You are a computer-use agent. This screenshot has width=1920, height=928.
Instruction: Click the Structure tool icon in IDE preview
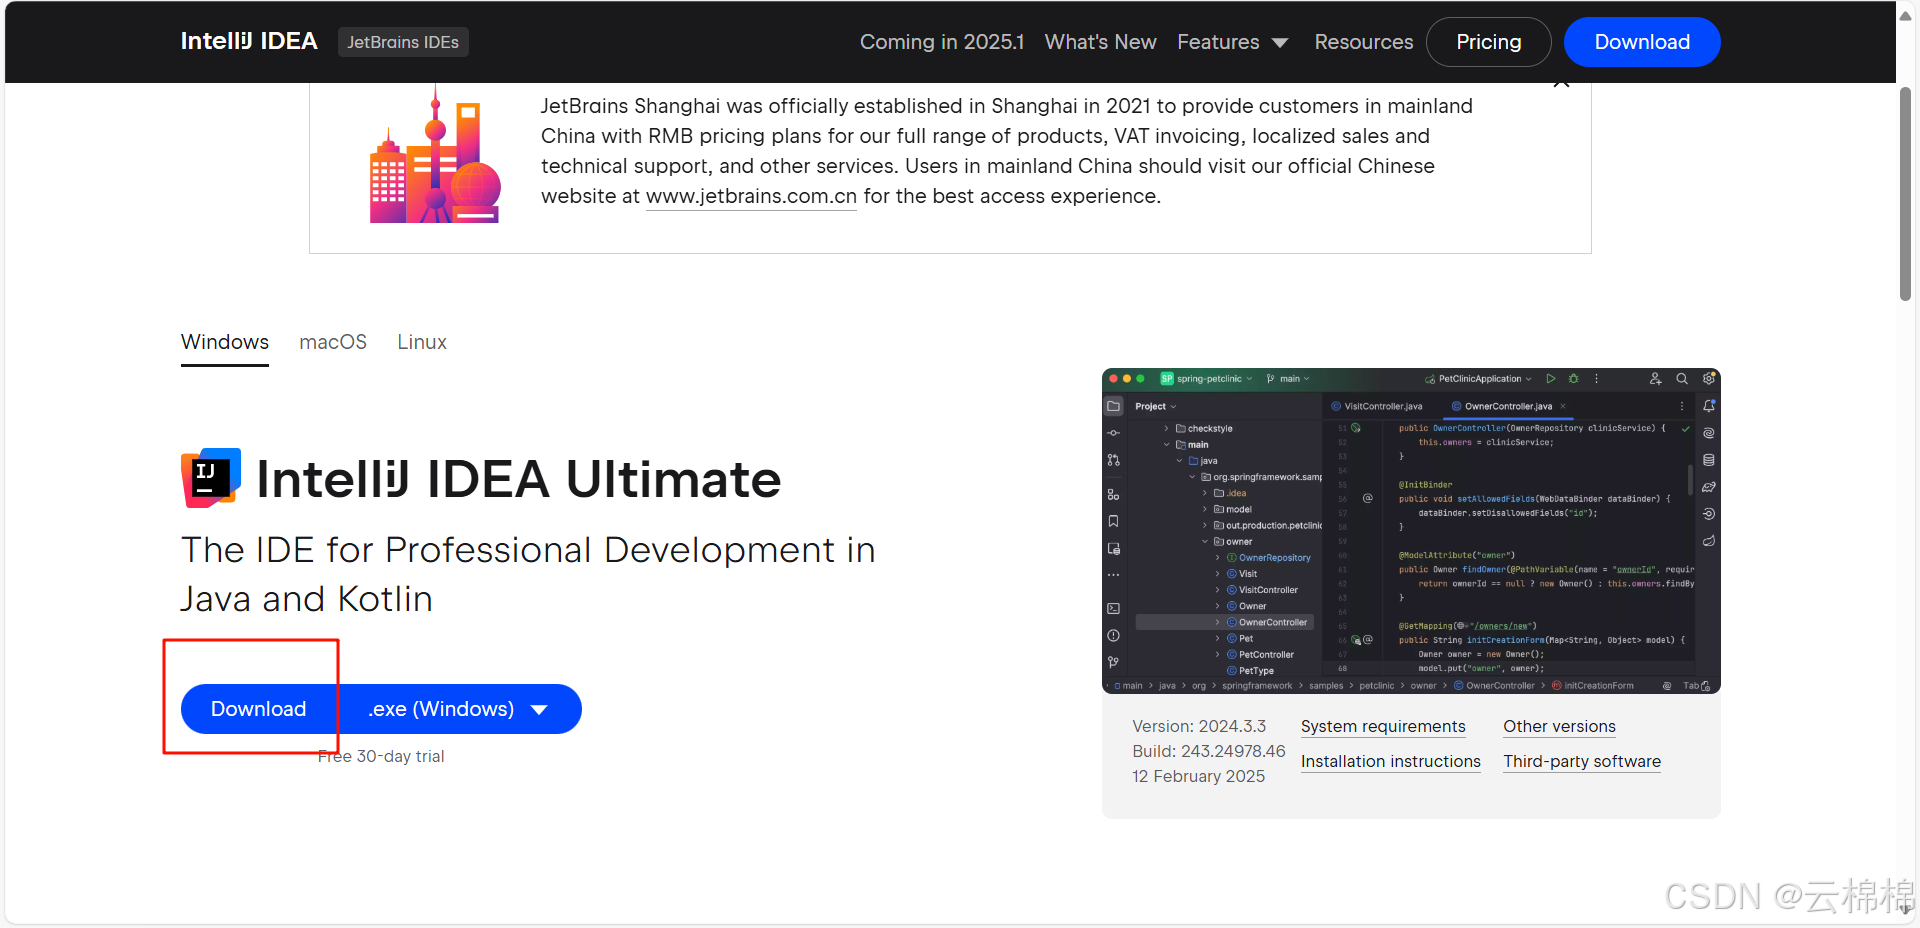pos(1113,495)
